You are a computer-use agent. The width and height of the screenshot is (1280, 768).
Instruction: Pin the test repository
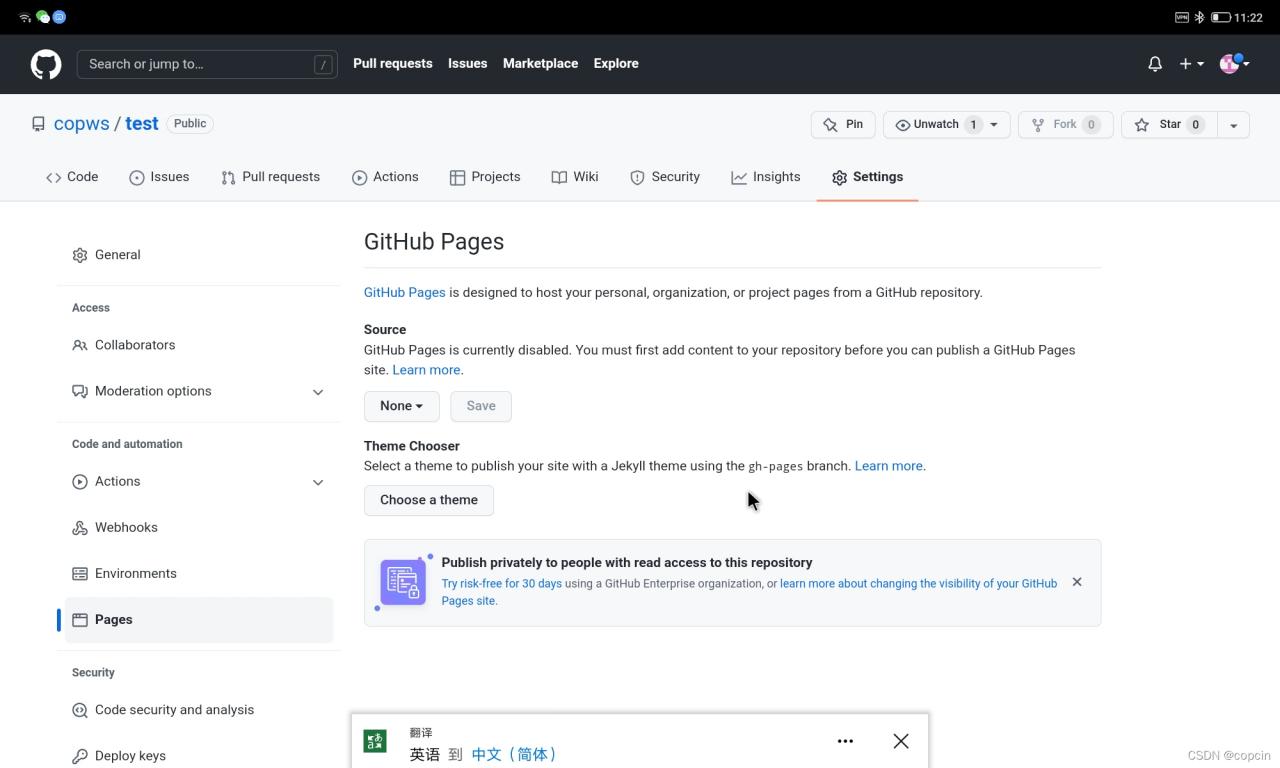843,124
